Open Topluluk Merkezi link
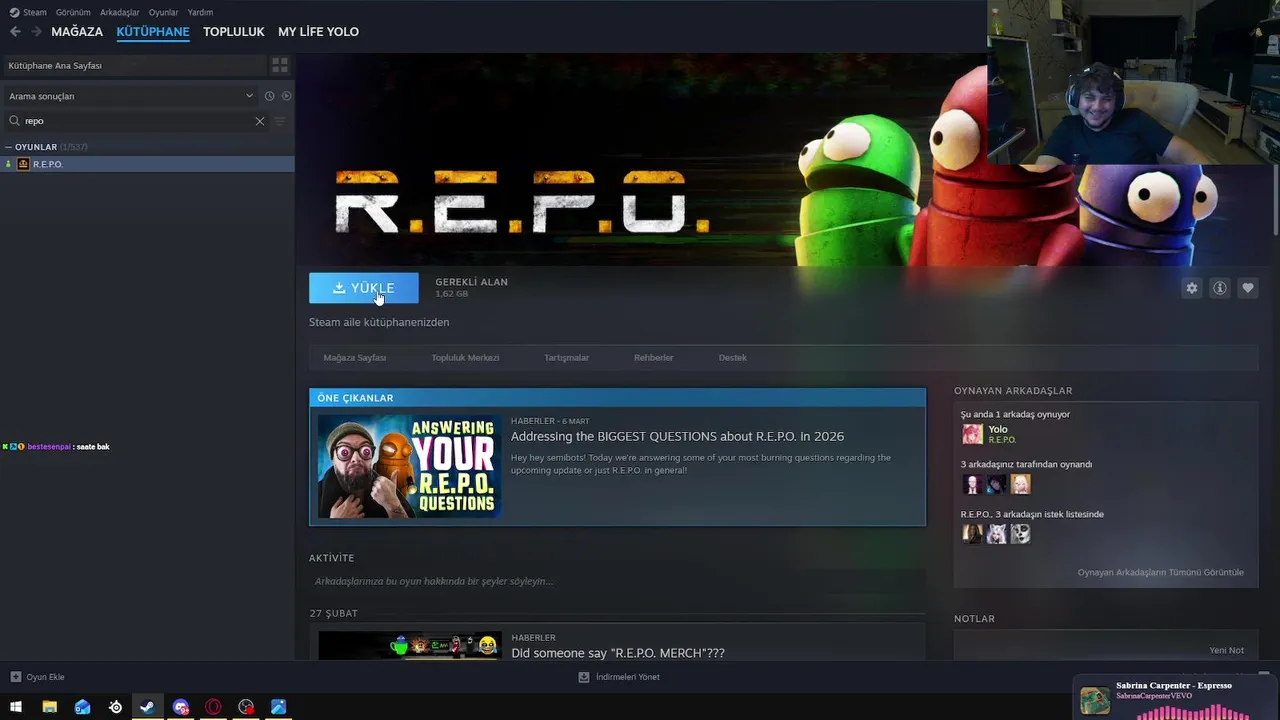1280x720 pixels. (465, 358)
